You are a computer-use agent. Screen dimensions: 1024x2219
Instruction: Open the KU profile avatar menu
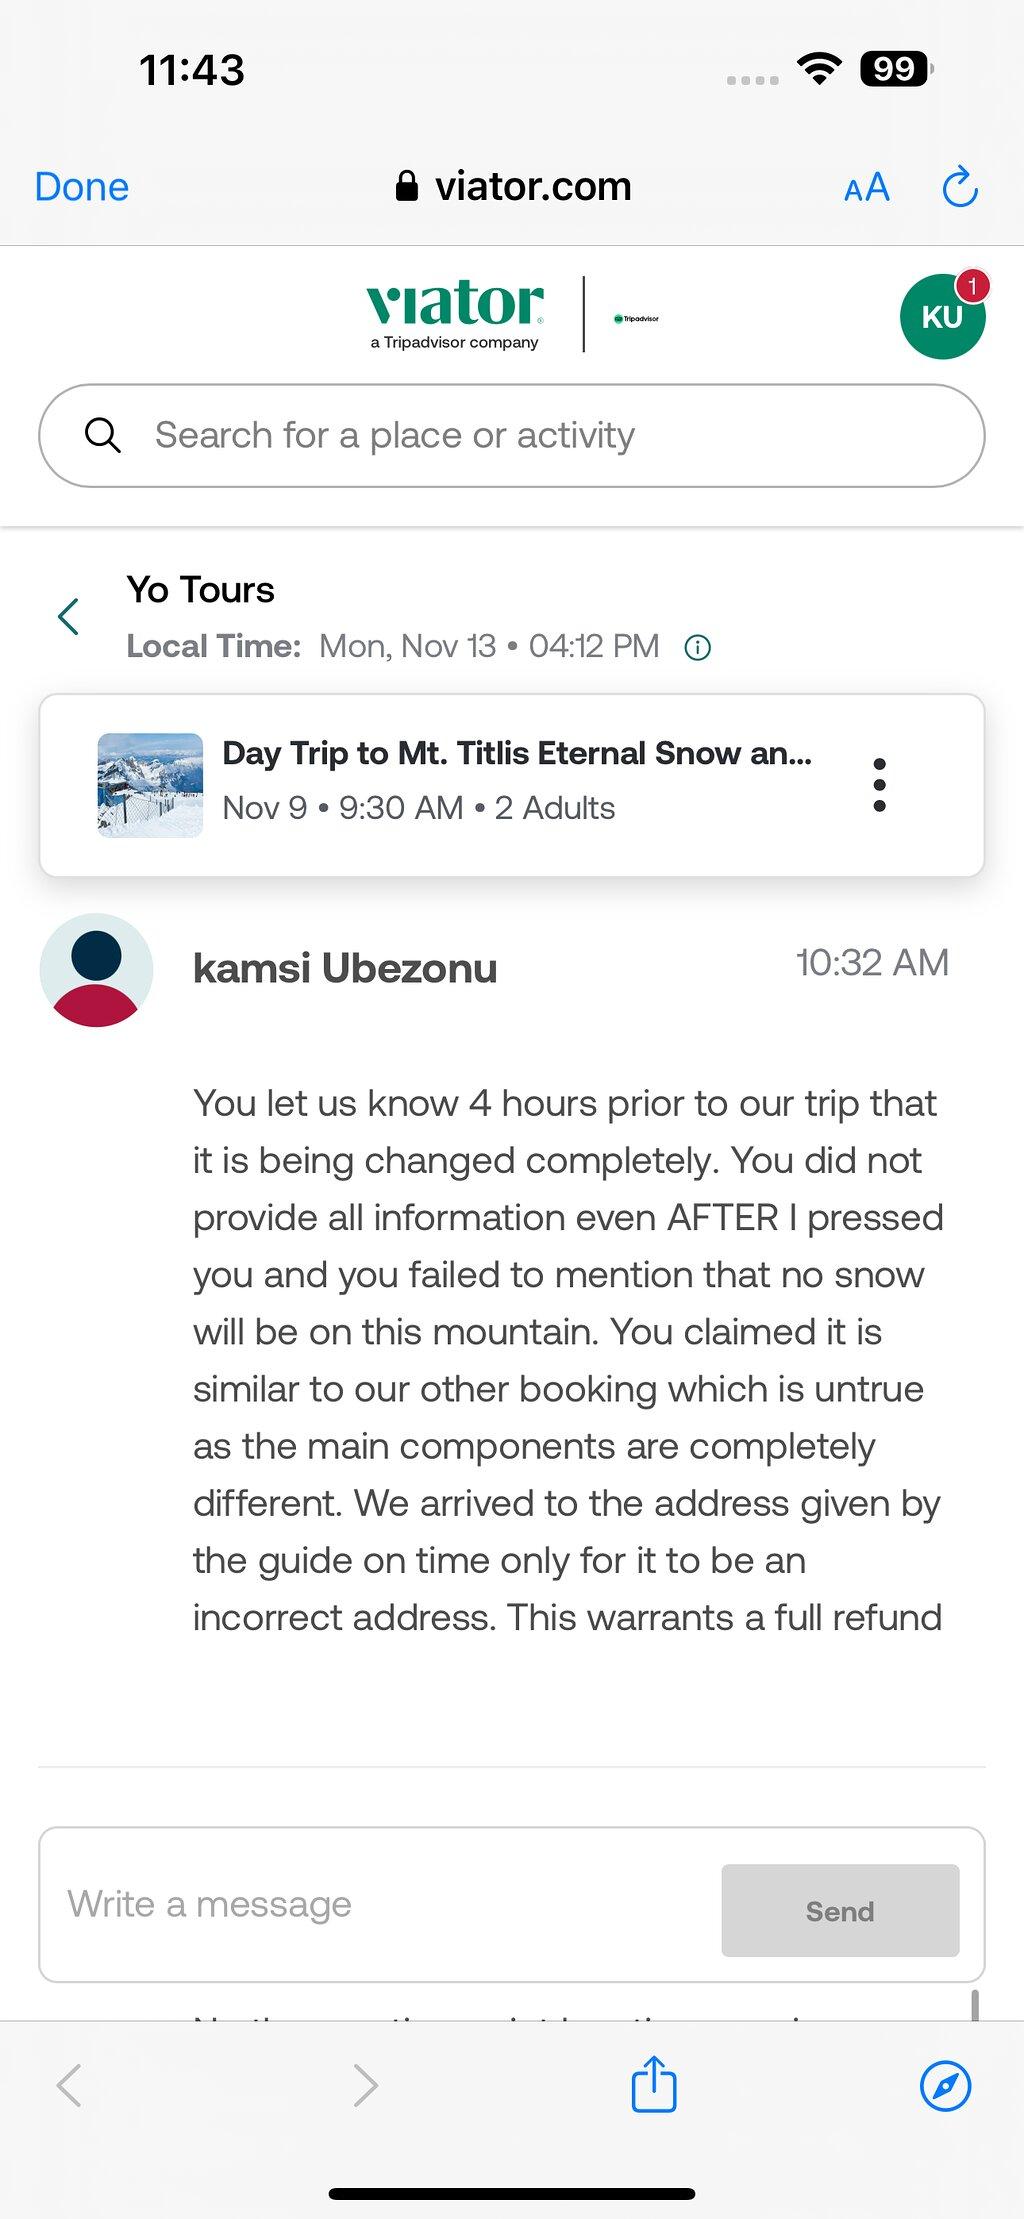[943, 316]
